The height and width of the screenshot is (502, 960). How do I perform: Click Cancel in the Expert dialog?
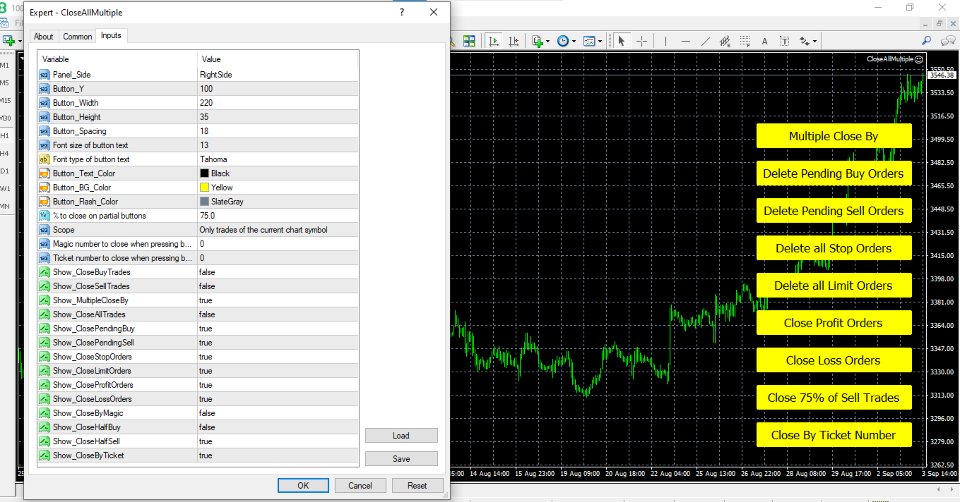(360, 485)
